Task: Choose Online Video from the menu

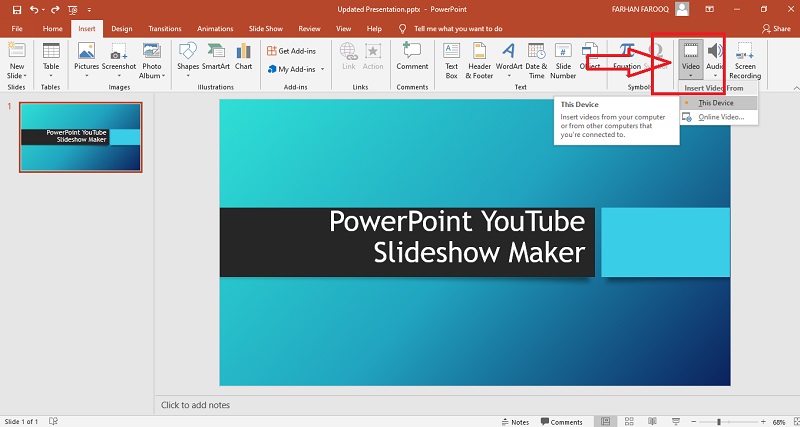Action: point(719,117)
